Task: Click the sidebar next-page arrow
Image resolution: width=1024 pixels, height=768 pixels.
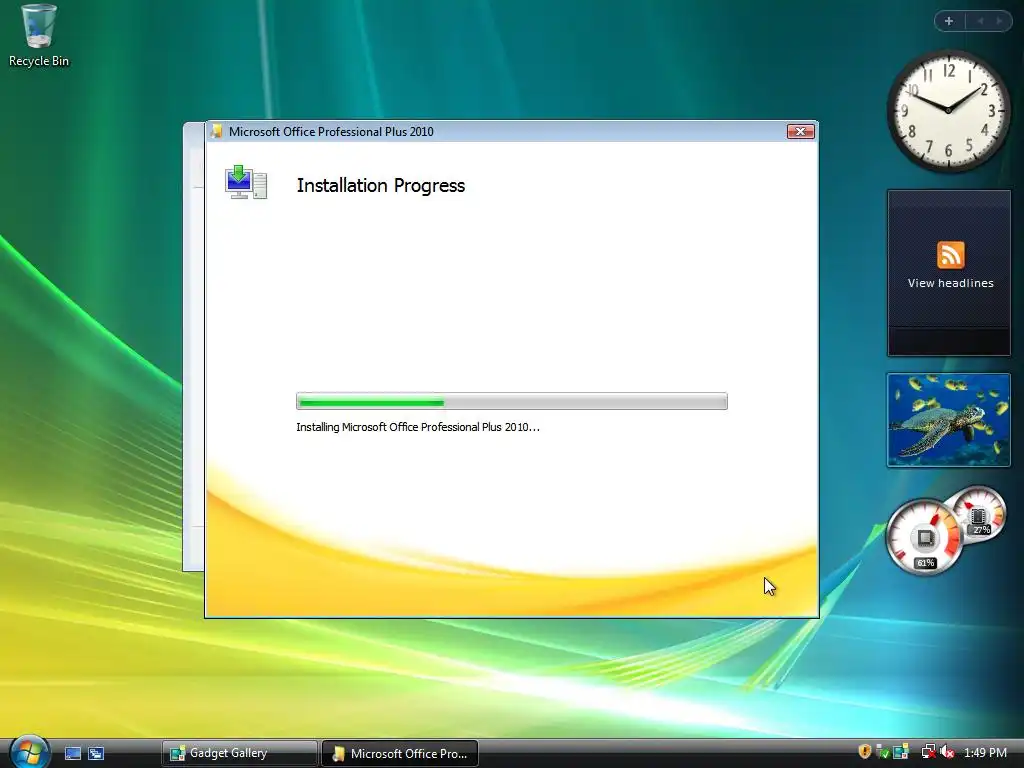Action: [x=999, y=21]
